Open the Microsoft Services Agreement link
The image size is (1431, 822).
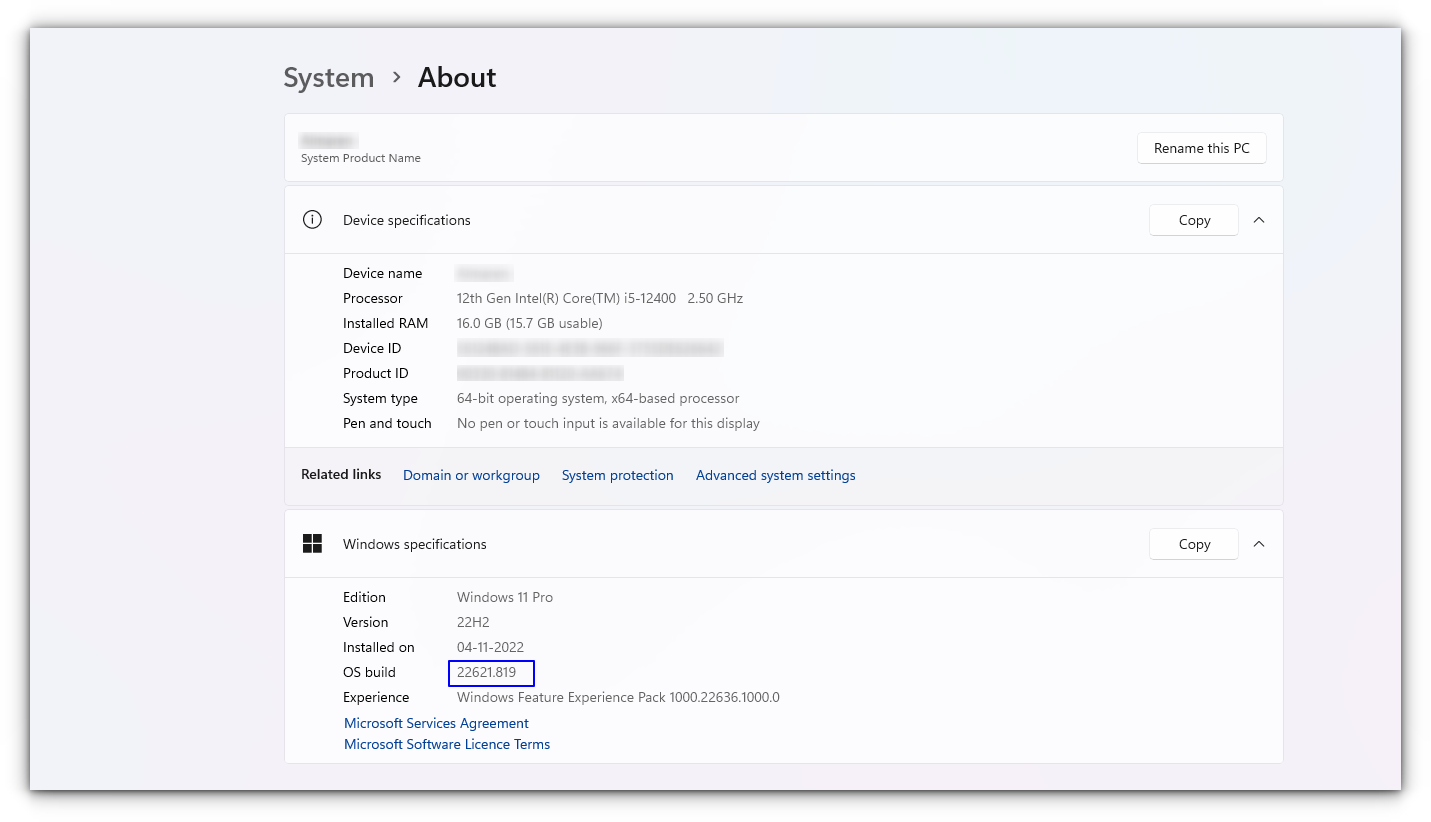pos(436,723)
